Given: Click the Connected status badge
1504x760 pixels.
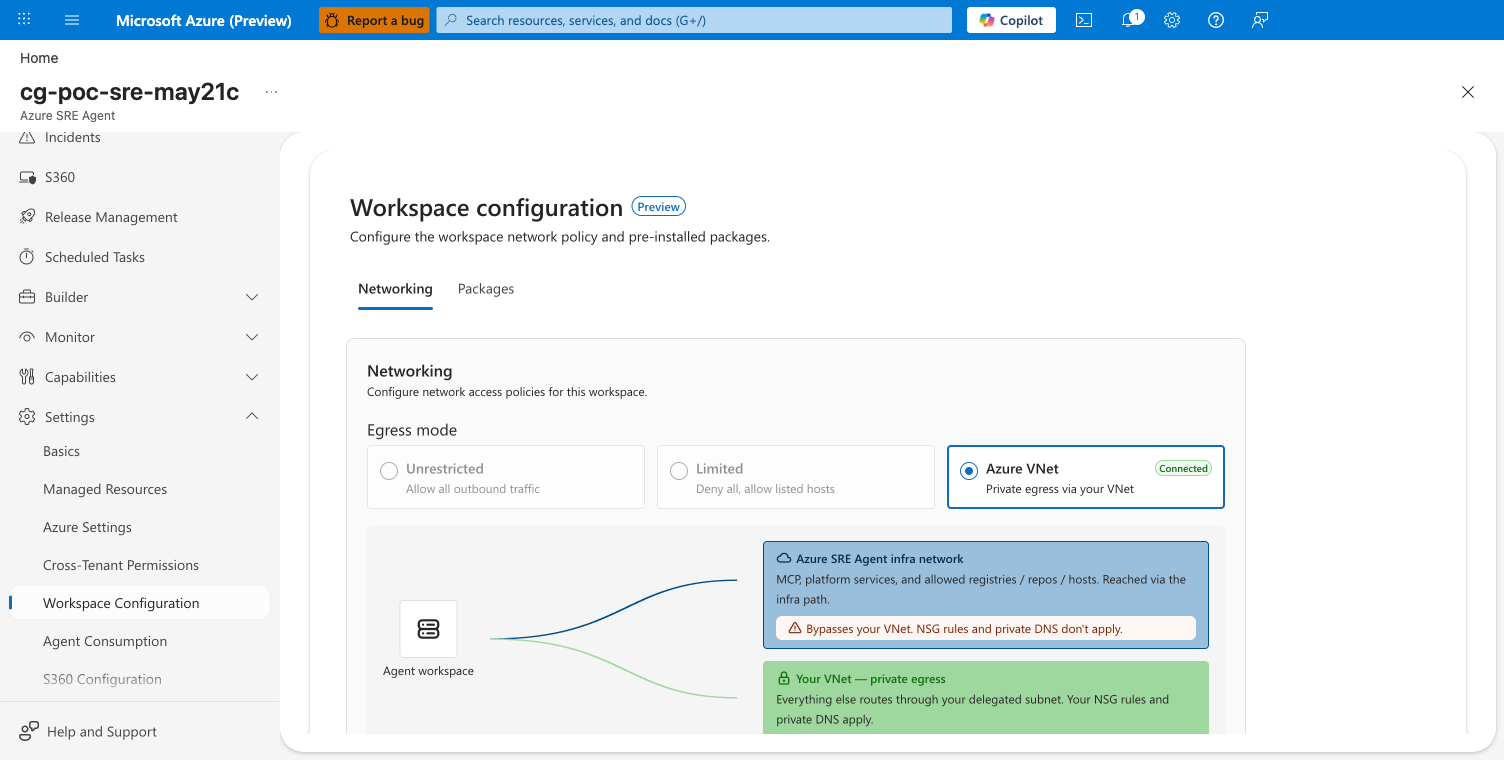Looking at the screenshot, I should pyautogui.click(x=1184, y=468).
